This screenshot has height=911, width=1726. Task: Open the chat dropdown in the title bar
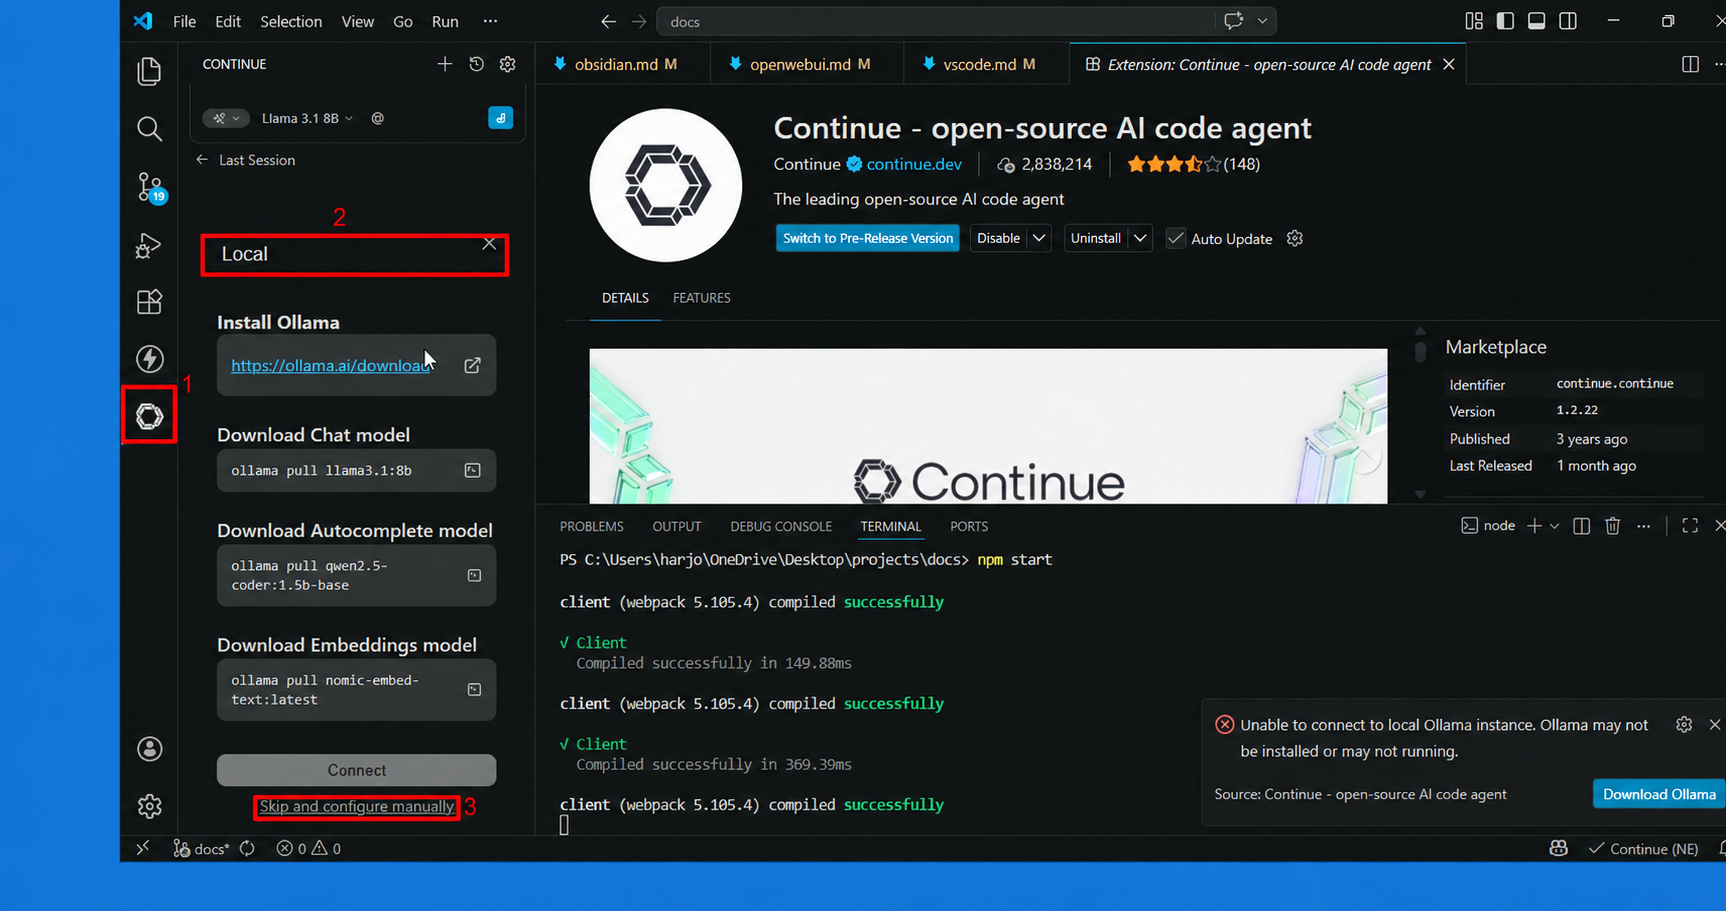1262,21
